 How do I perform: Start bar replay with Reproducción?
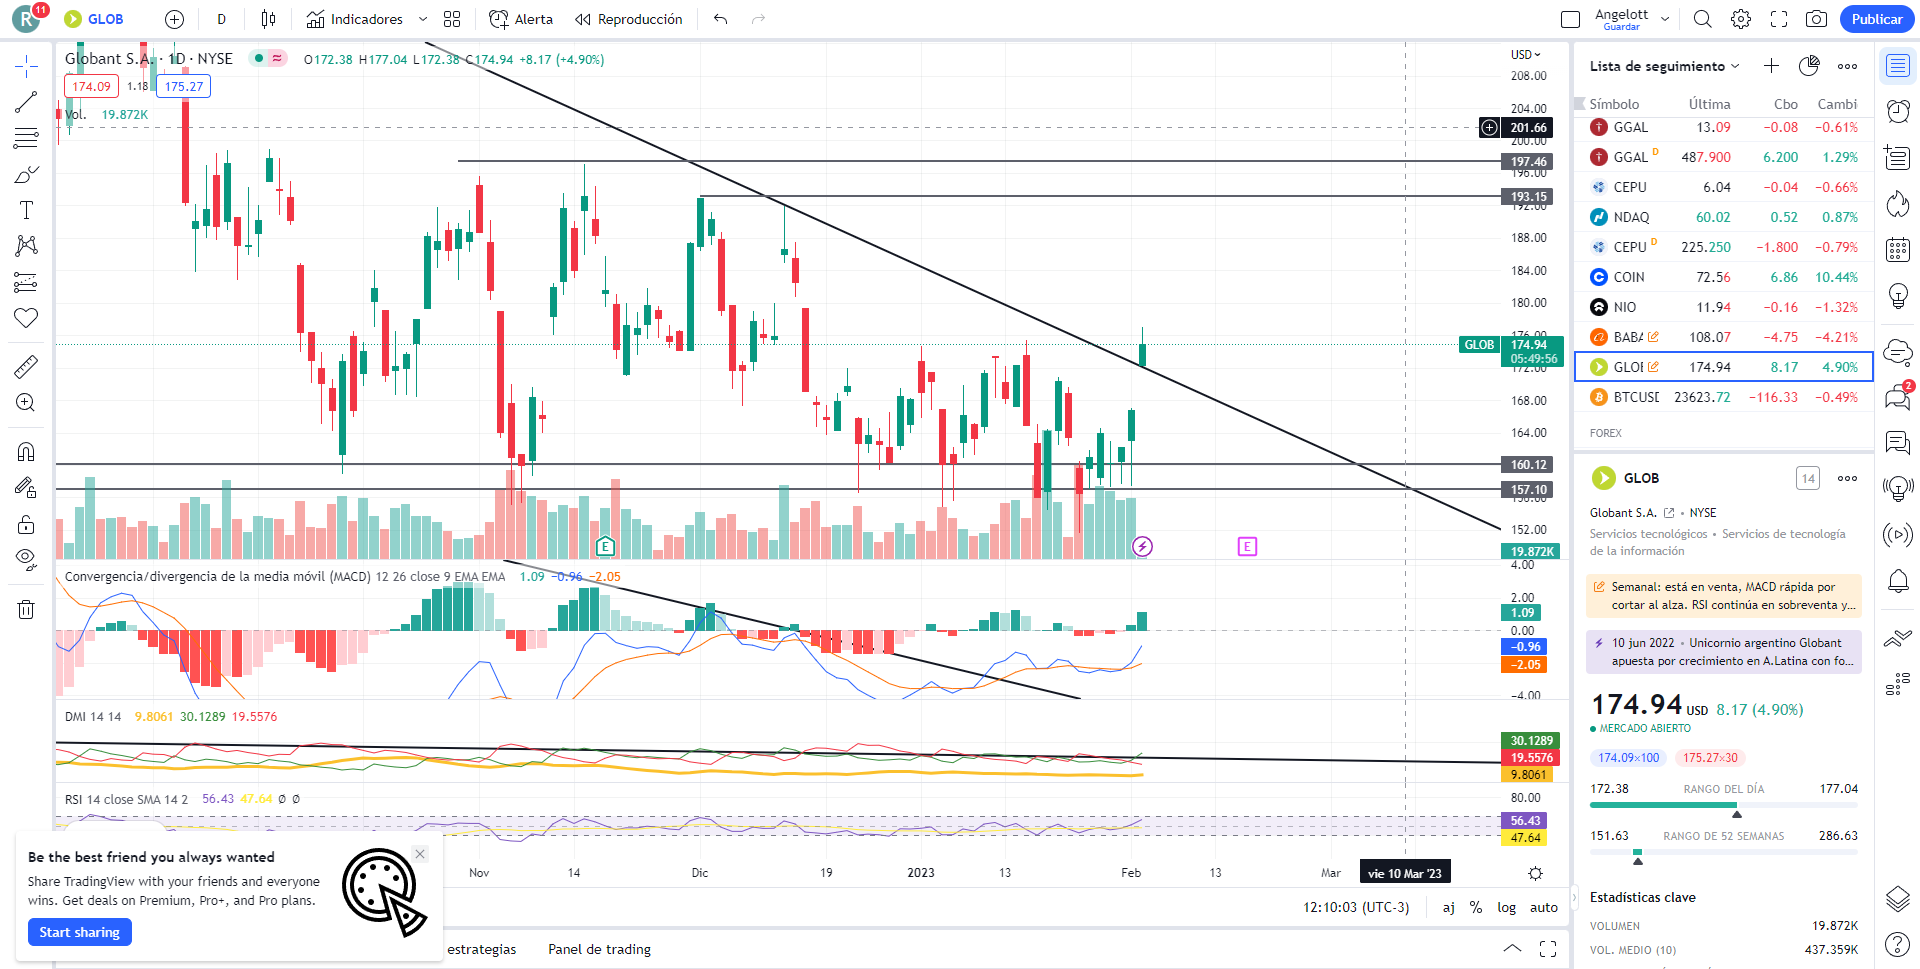click(x=629, y=19)
